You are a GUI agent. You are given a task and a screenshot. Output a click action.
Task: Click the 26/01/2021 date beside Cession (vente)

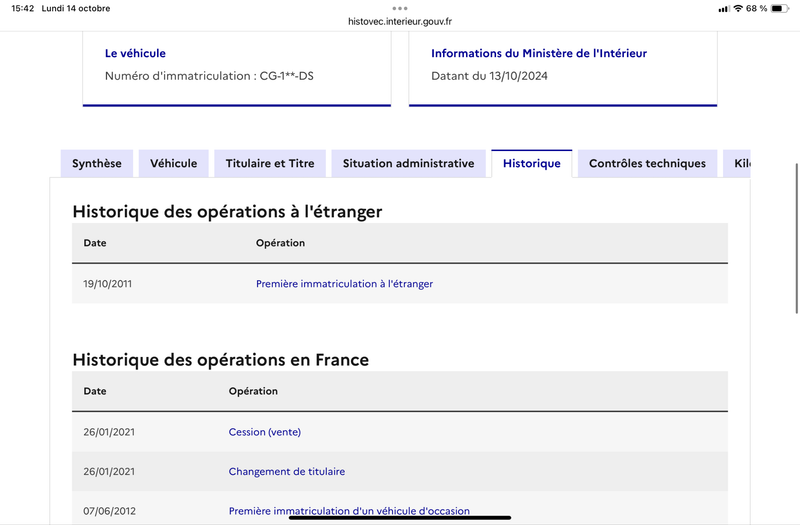[109, 432]
